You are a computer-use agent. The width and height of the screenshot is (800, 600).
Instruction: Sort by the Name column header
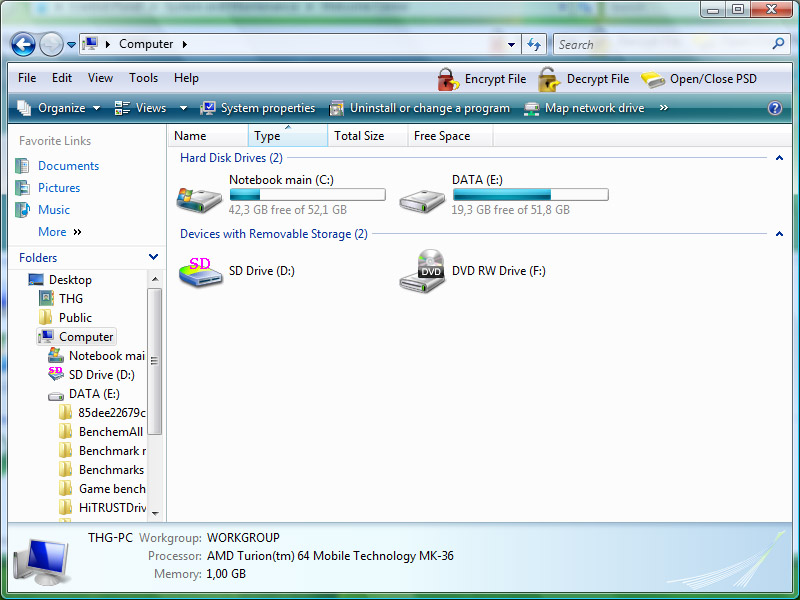[208, 136]
